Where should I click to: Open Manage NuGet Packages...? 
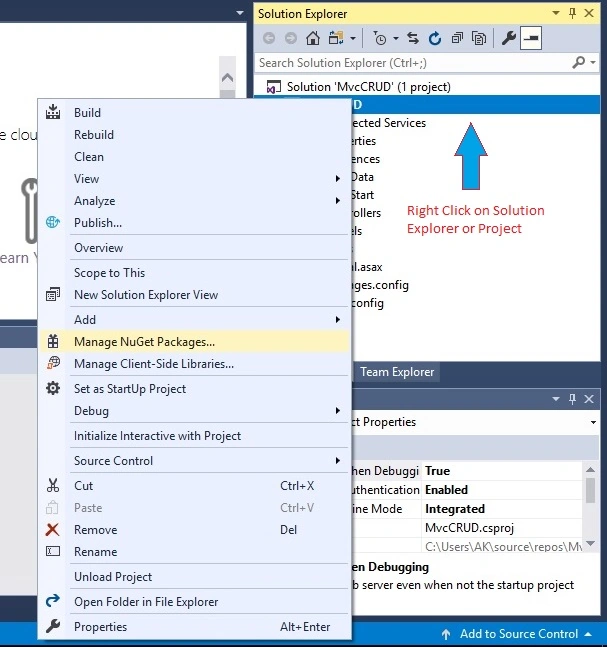click(194, 342)
